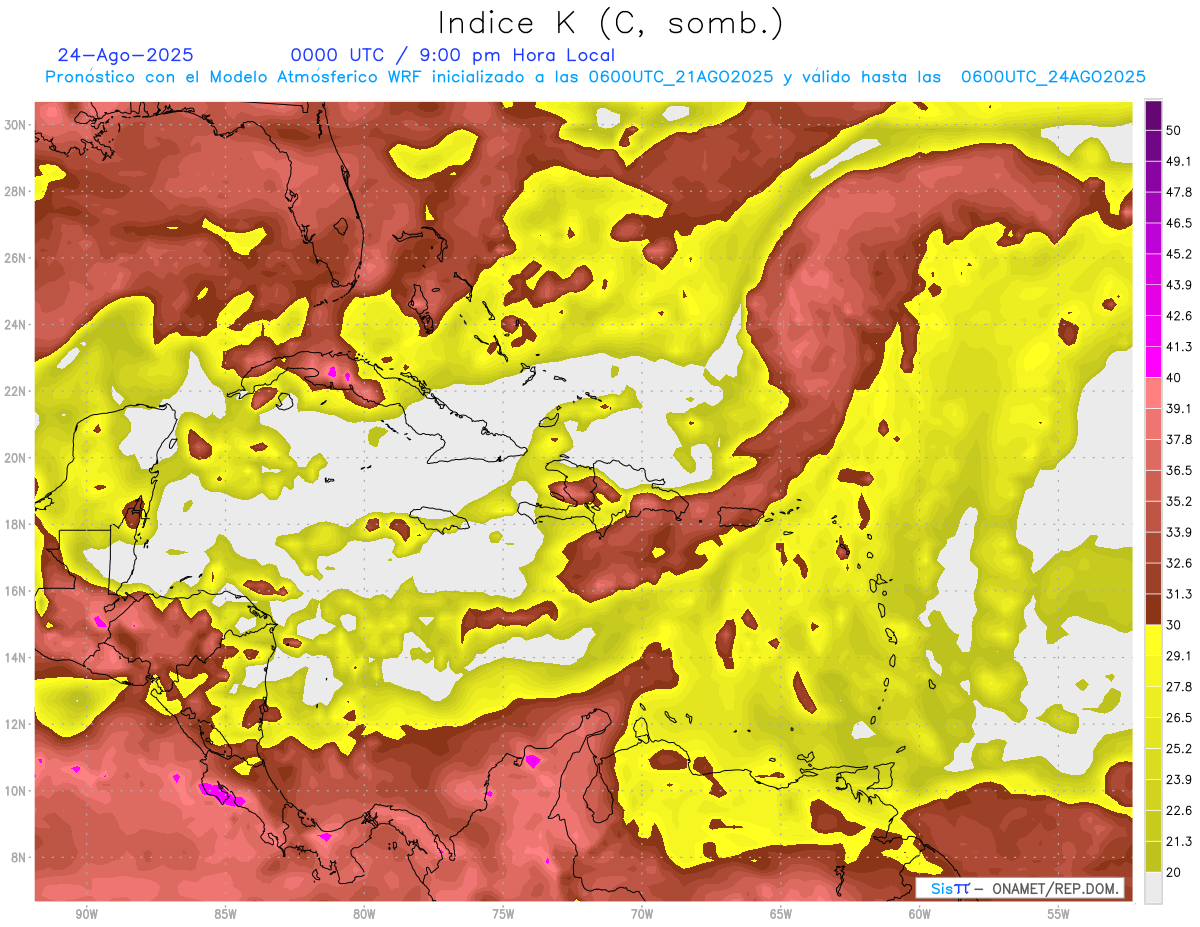The width and height of the screenshot is (1200, 927).
Task: Click the "65W" longitude label
Action: 781,915
